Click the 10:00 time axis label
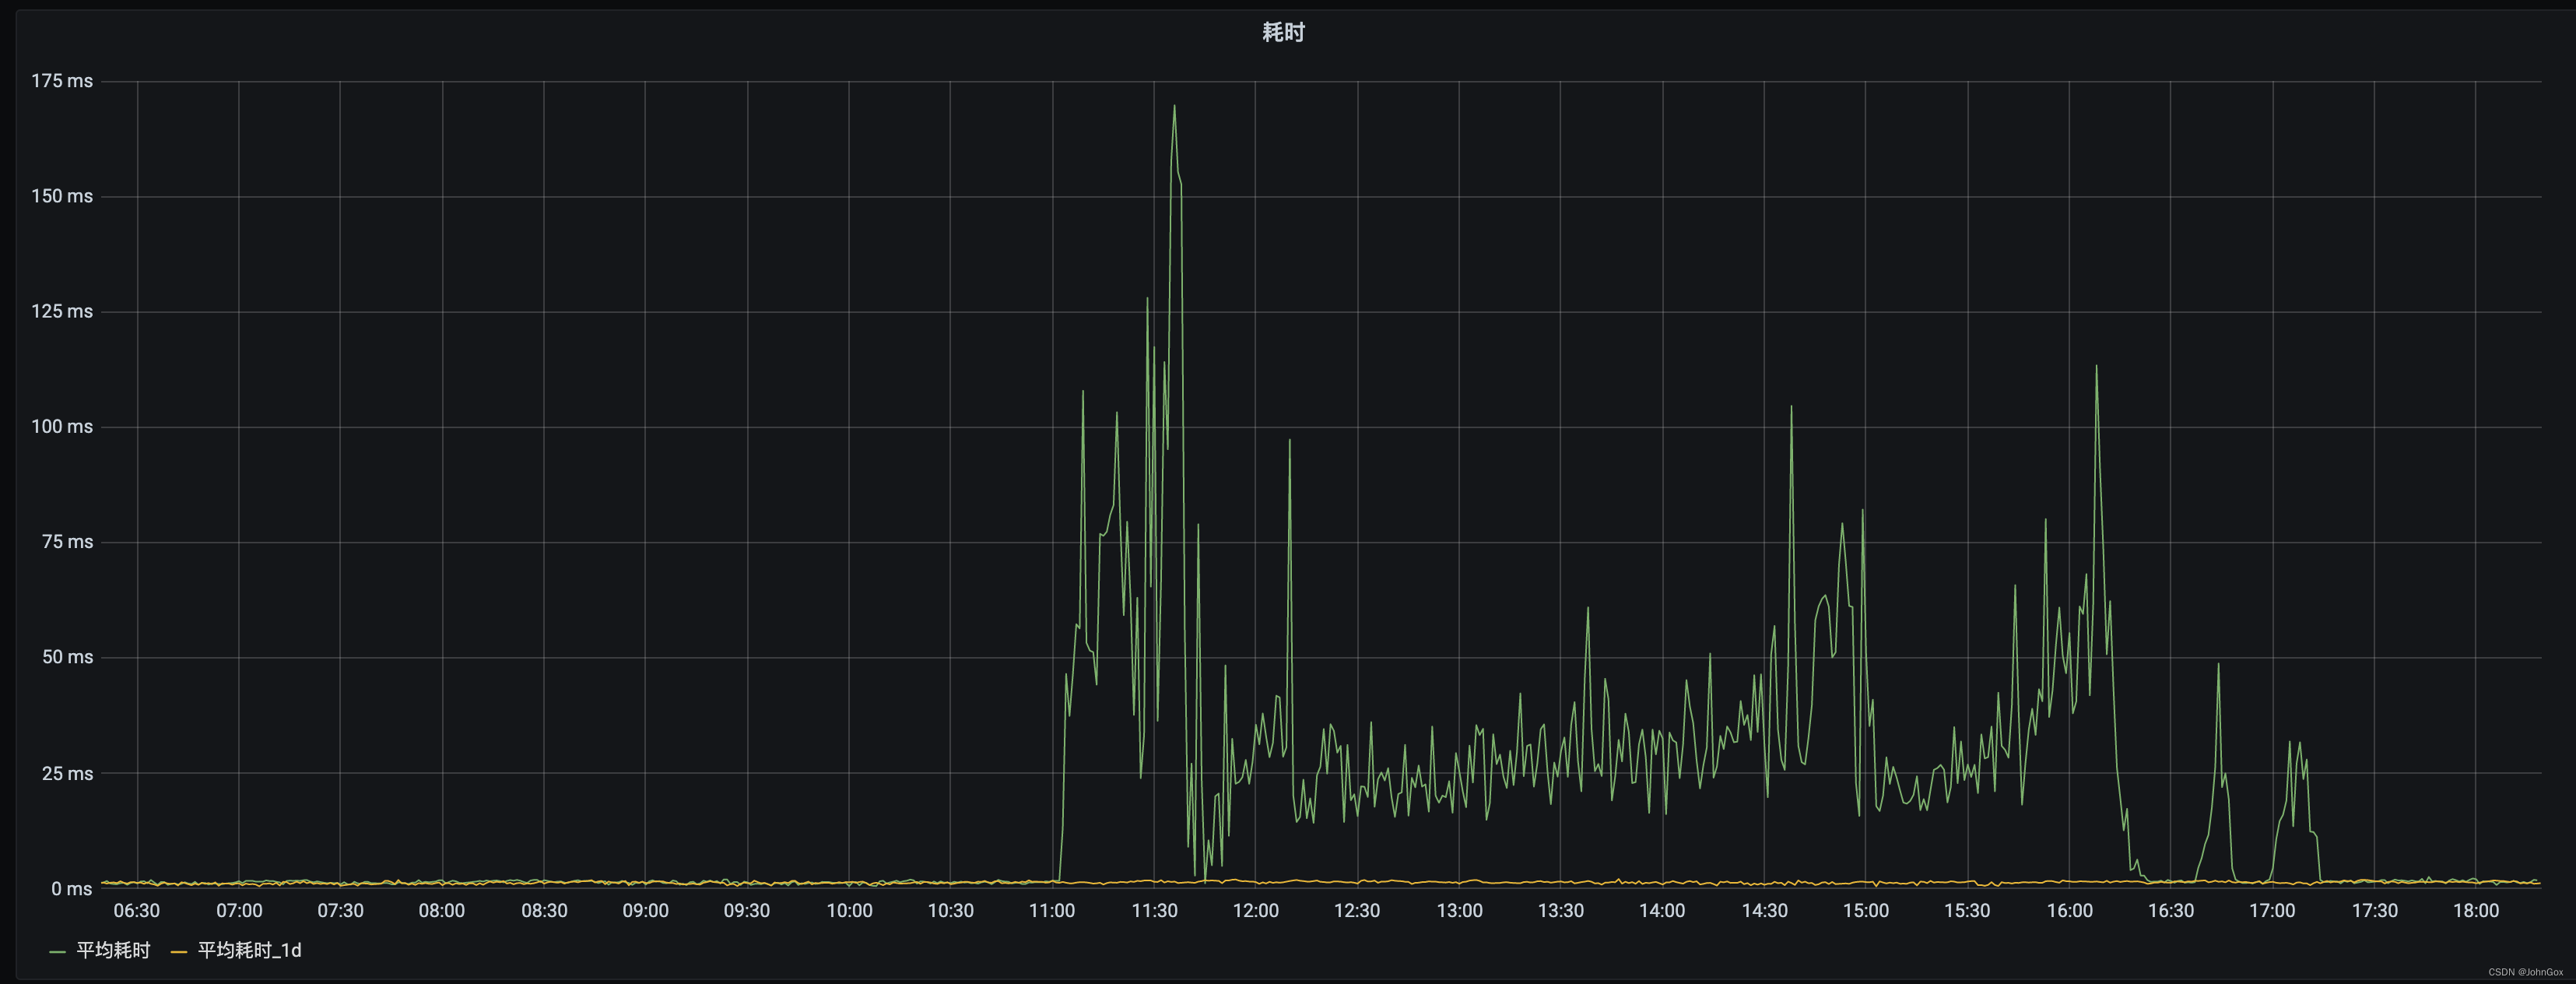This screenshot has width=2576, height=984. [849, 910]
